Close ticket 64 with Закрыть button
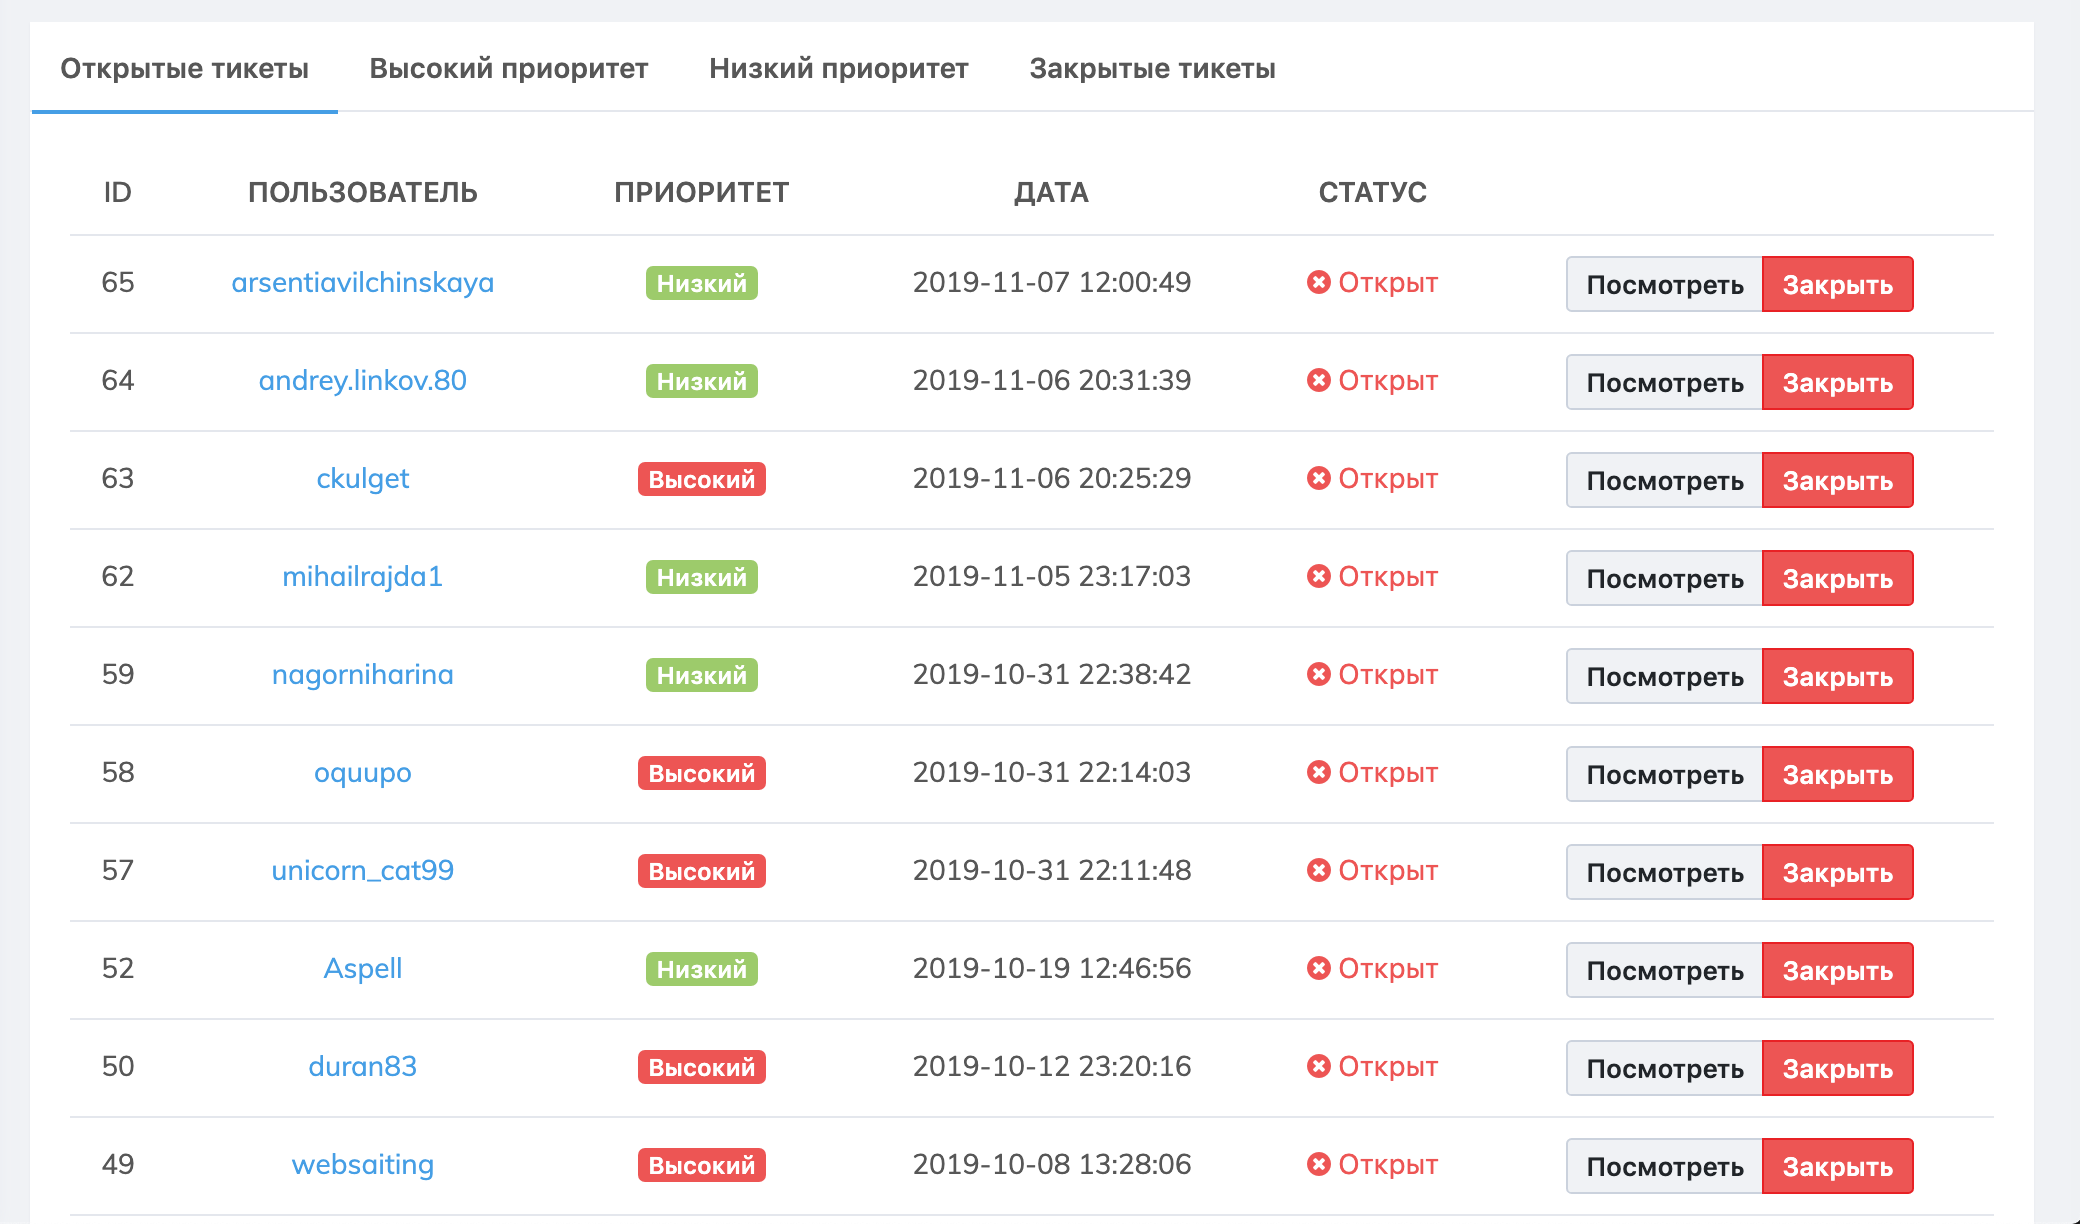 click(x=1837, y=382)
